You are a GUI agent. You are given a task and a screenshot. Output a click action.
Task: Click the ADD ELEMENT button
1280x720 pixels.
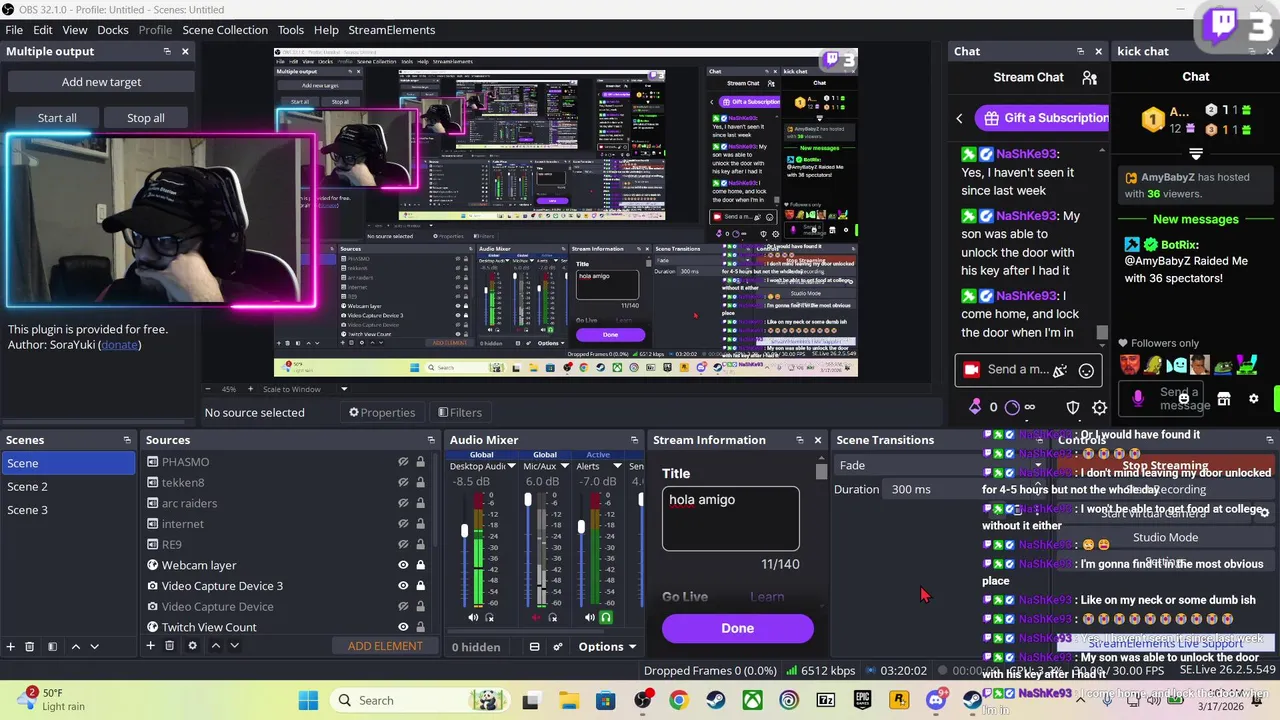385,646
